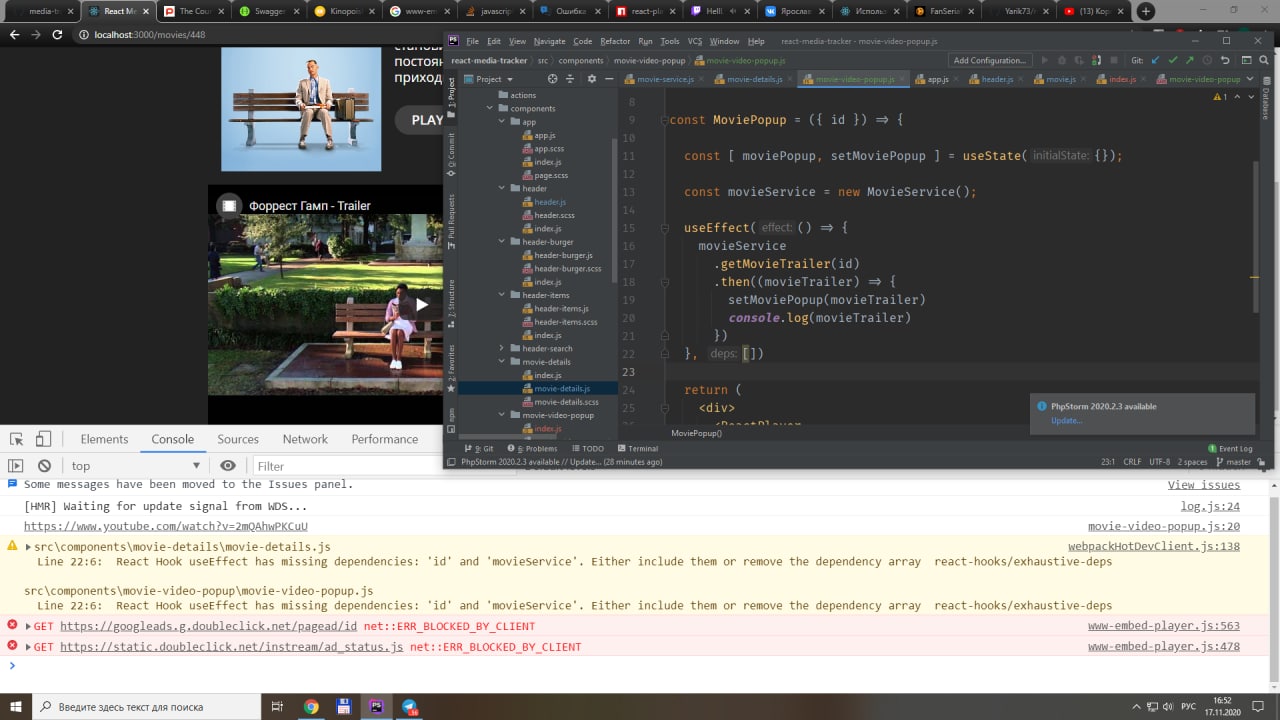
Task: Open the top JavaScript context dropdown
Action: pyautogui.click(x=135, y=466)
